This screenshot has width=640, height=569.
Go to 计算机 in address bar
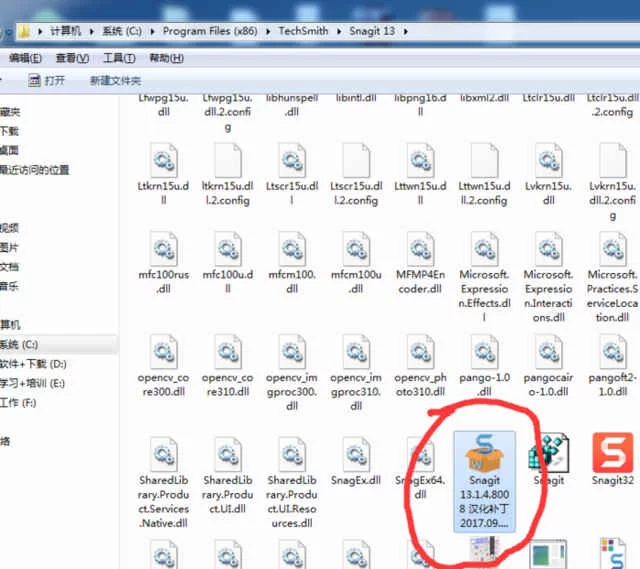click(66, 31)
